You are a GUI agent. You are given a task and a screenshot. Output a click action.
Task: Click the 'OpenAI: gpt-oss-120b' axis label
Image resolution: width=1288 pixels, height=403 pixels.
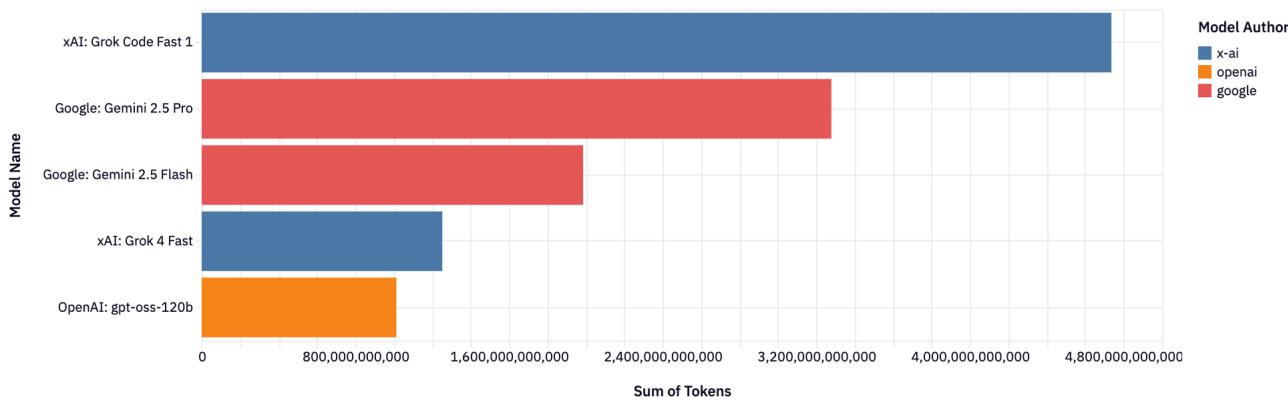pyautogui.click(x=125, y=307)
